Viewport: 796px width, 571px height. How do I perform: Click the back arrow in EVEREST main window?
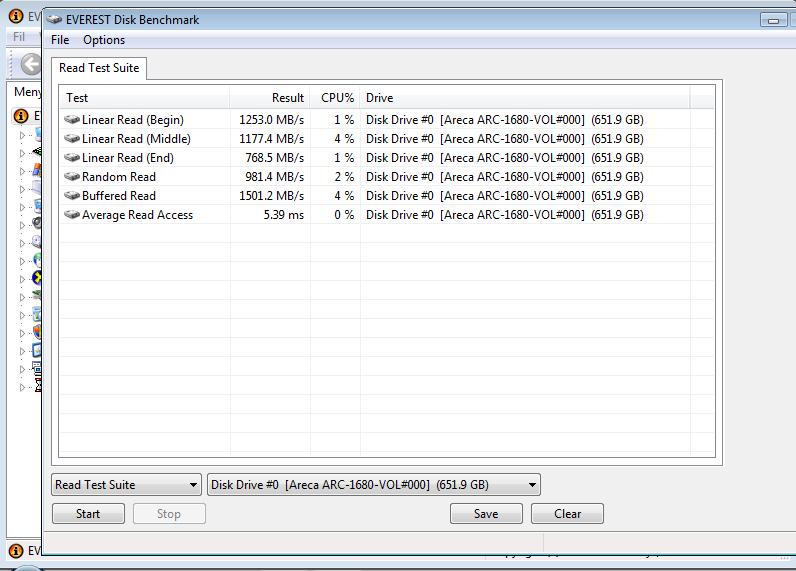[x=31, y=65]
